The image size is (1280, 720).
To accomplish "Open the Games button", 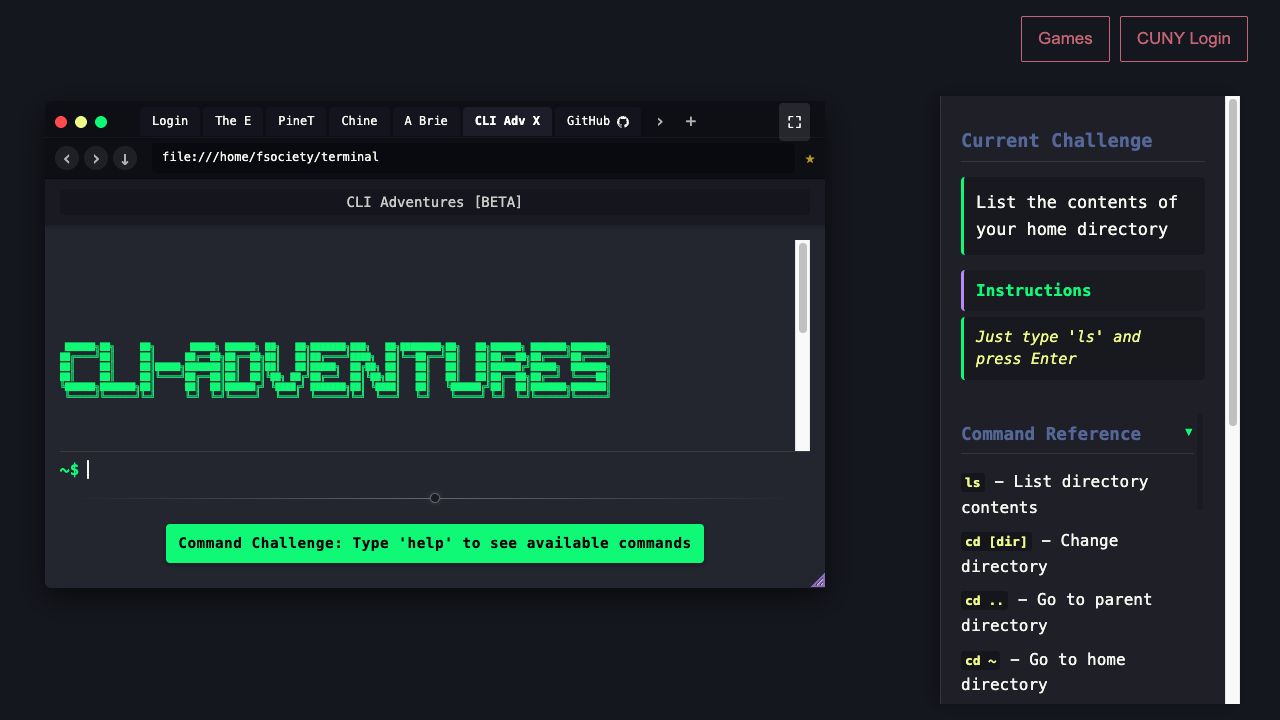I will pos(1065,39).
